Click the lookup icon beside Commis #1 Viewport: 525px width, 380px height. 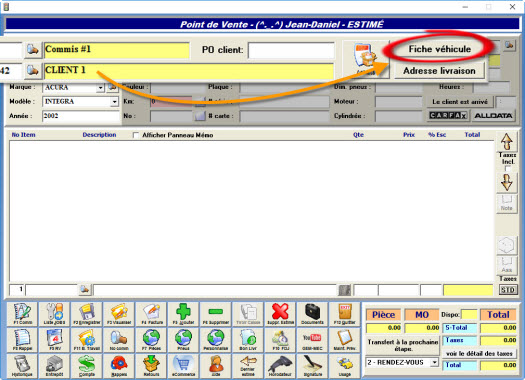coord(33,50)
